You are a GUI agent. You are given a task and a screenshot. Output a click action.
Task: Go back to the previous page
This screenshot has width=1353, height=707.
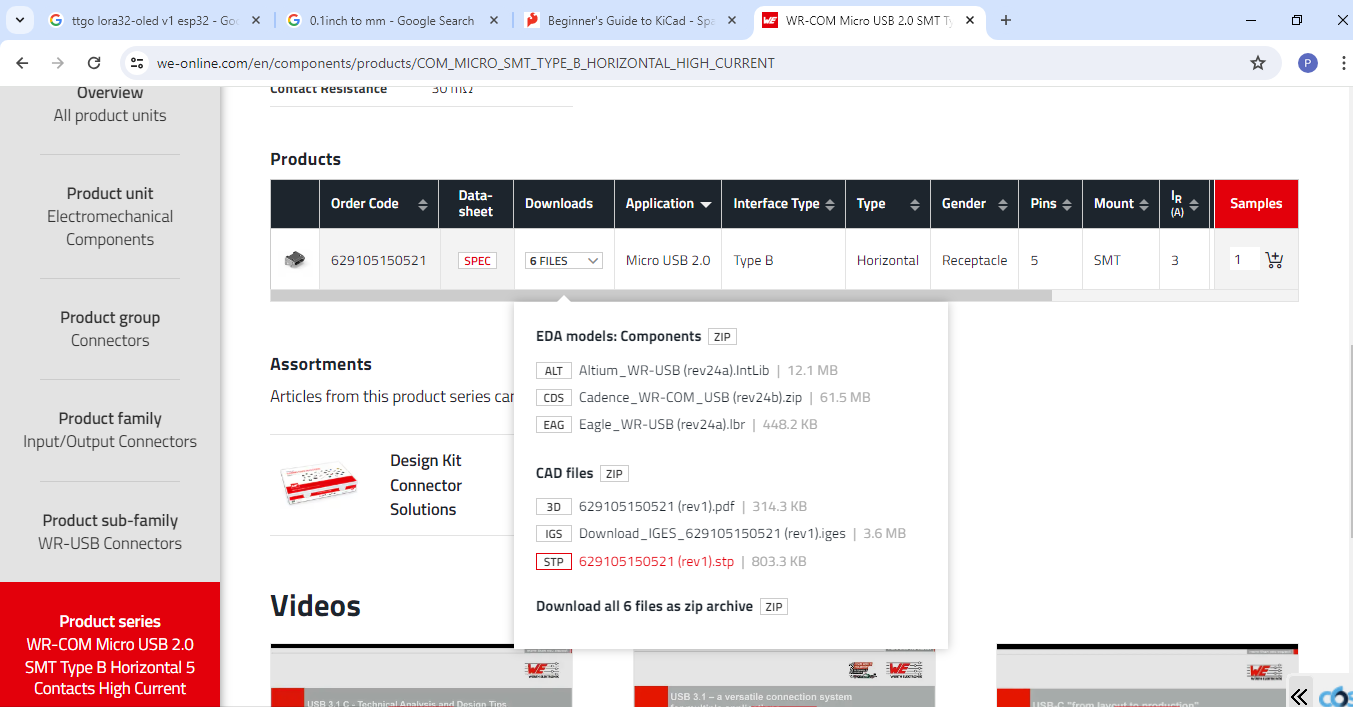click(23, 62)
